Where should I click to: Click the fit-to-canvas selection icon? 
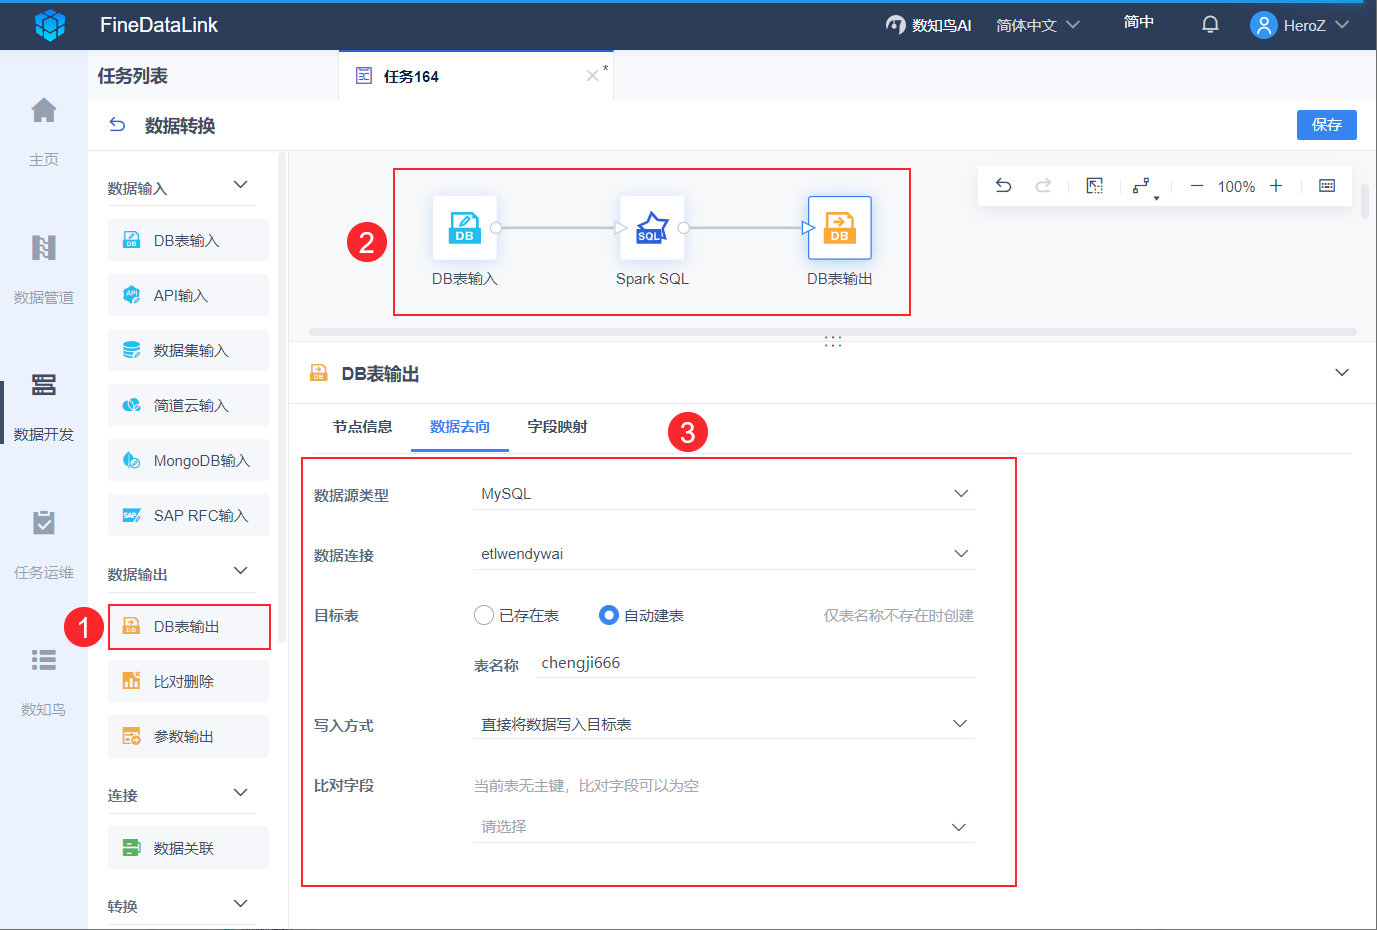click(x=1095, y=186)
